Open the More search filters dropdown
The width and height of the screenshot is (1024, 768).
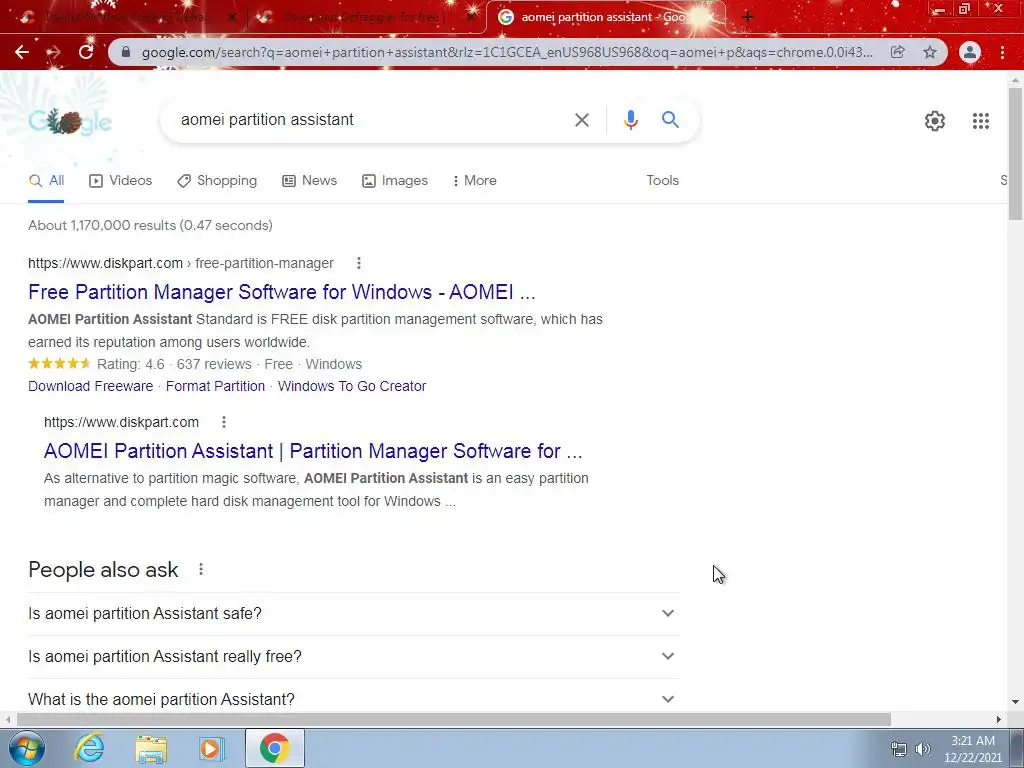click(474, 180)
